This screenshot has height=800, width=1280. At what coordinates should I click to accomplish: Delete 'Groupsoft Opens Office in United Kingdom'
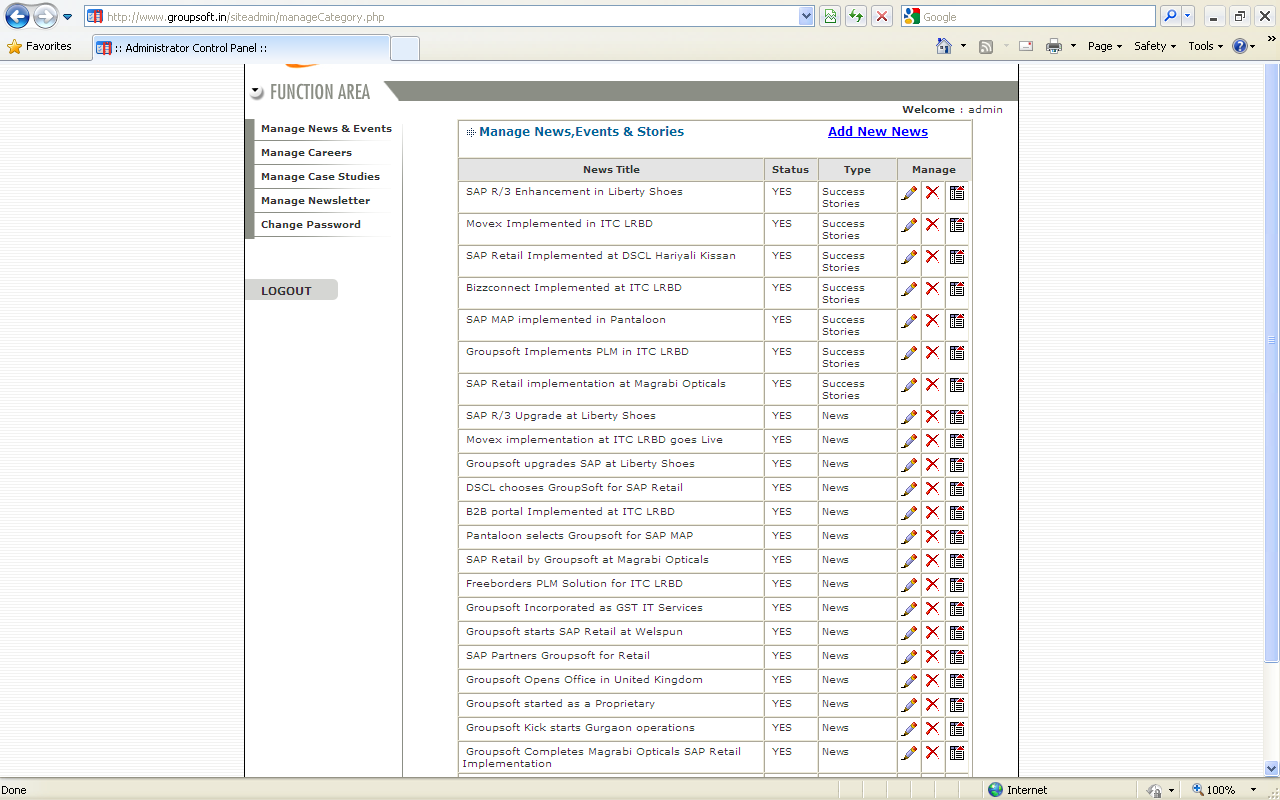coord(932,681)
